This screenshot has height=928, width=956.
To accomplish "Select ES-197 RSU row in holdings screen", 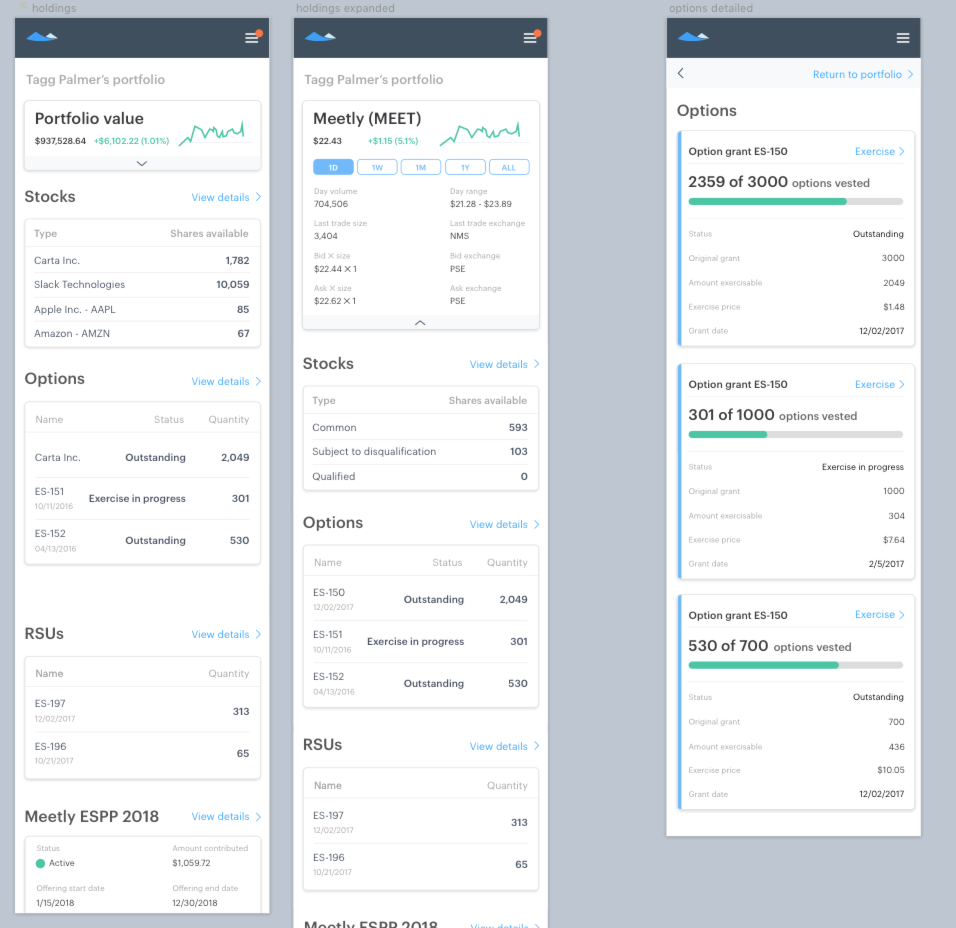I will 142,711.
